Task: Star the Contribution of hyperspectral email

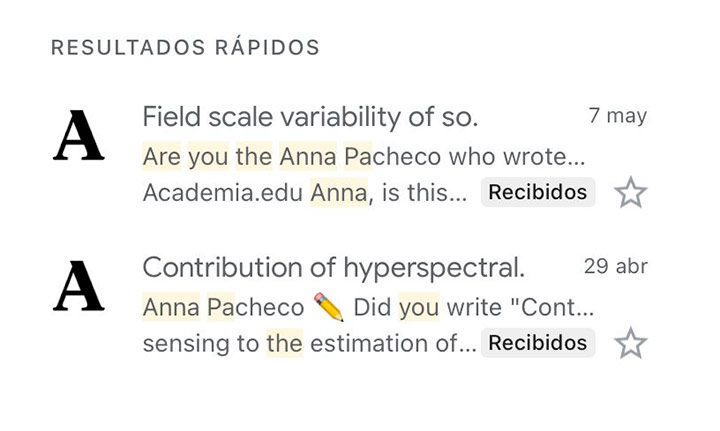Action: [x=630, y=343]
